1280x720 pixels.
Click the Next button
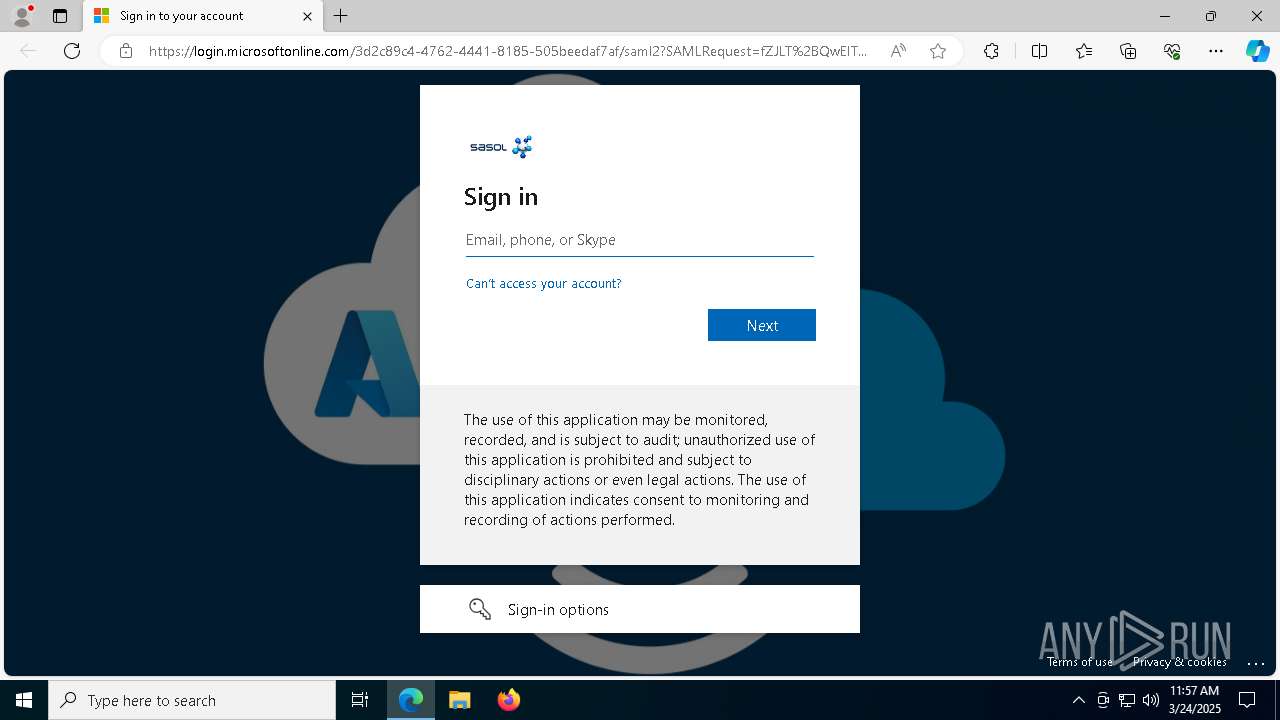click(762, 325)
